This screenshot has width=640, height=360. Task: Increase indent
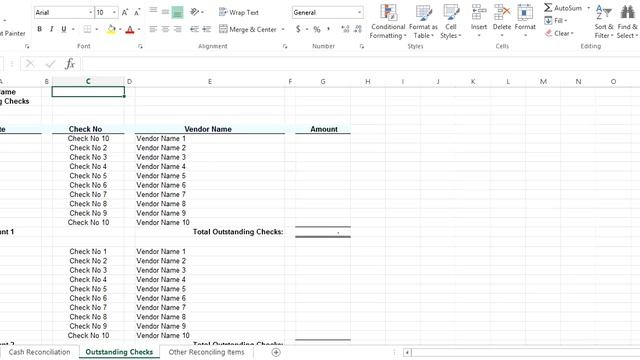[207, 29]
